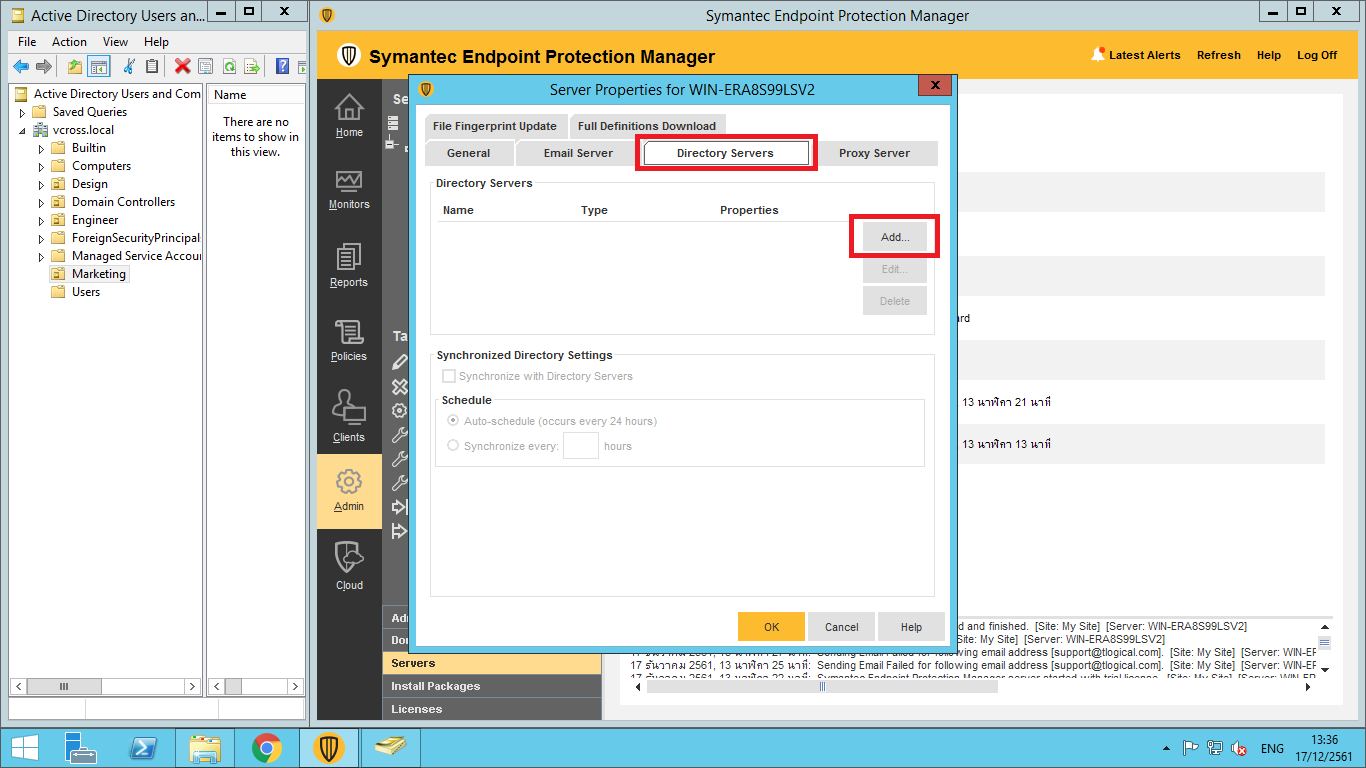The image size is (1366, 768).
Task: Open the Clients section icon
Action: click(x=349, y=416)
